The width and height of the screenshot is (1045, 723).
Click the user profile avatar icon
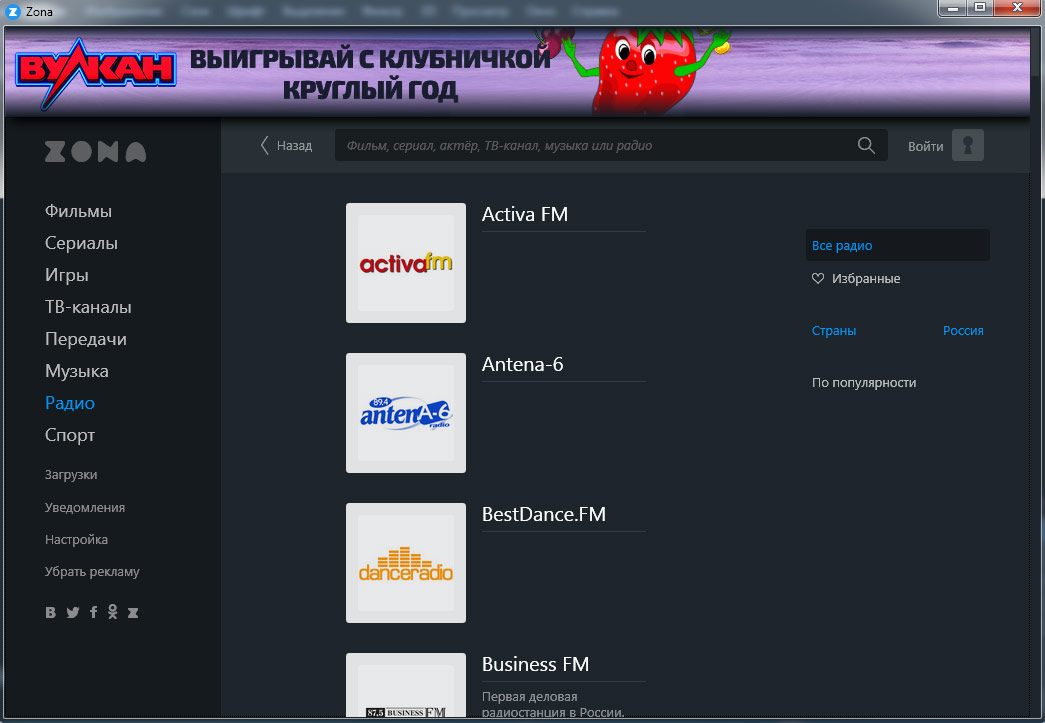[x=968, y=145]
